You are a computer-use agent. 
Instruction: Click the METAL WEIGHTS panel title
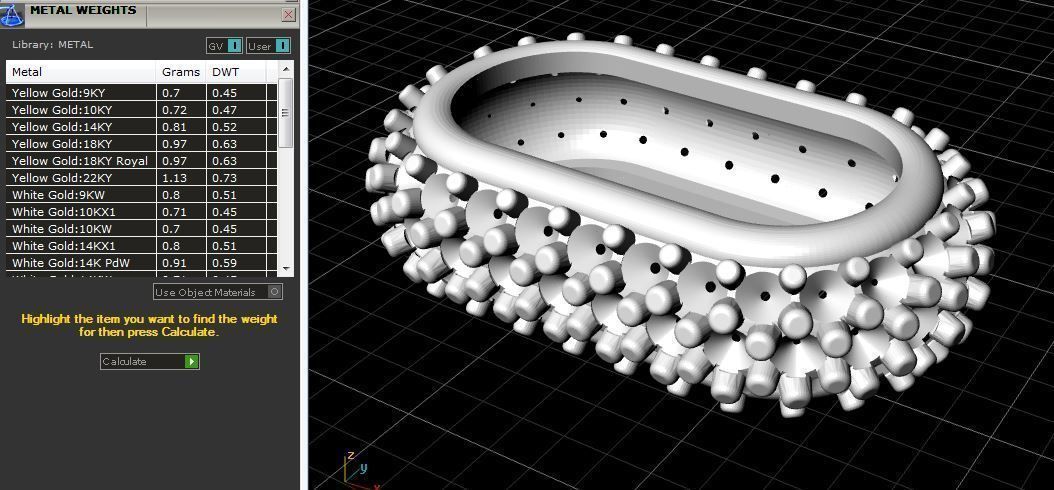point(83,10)
